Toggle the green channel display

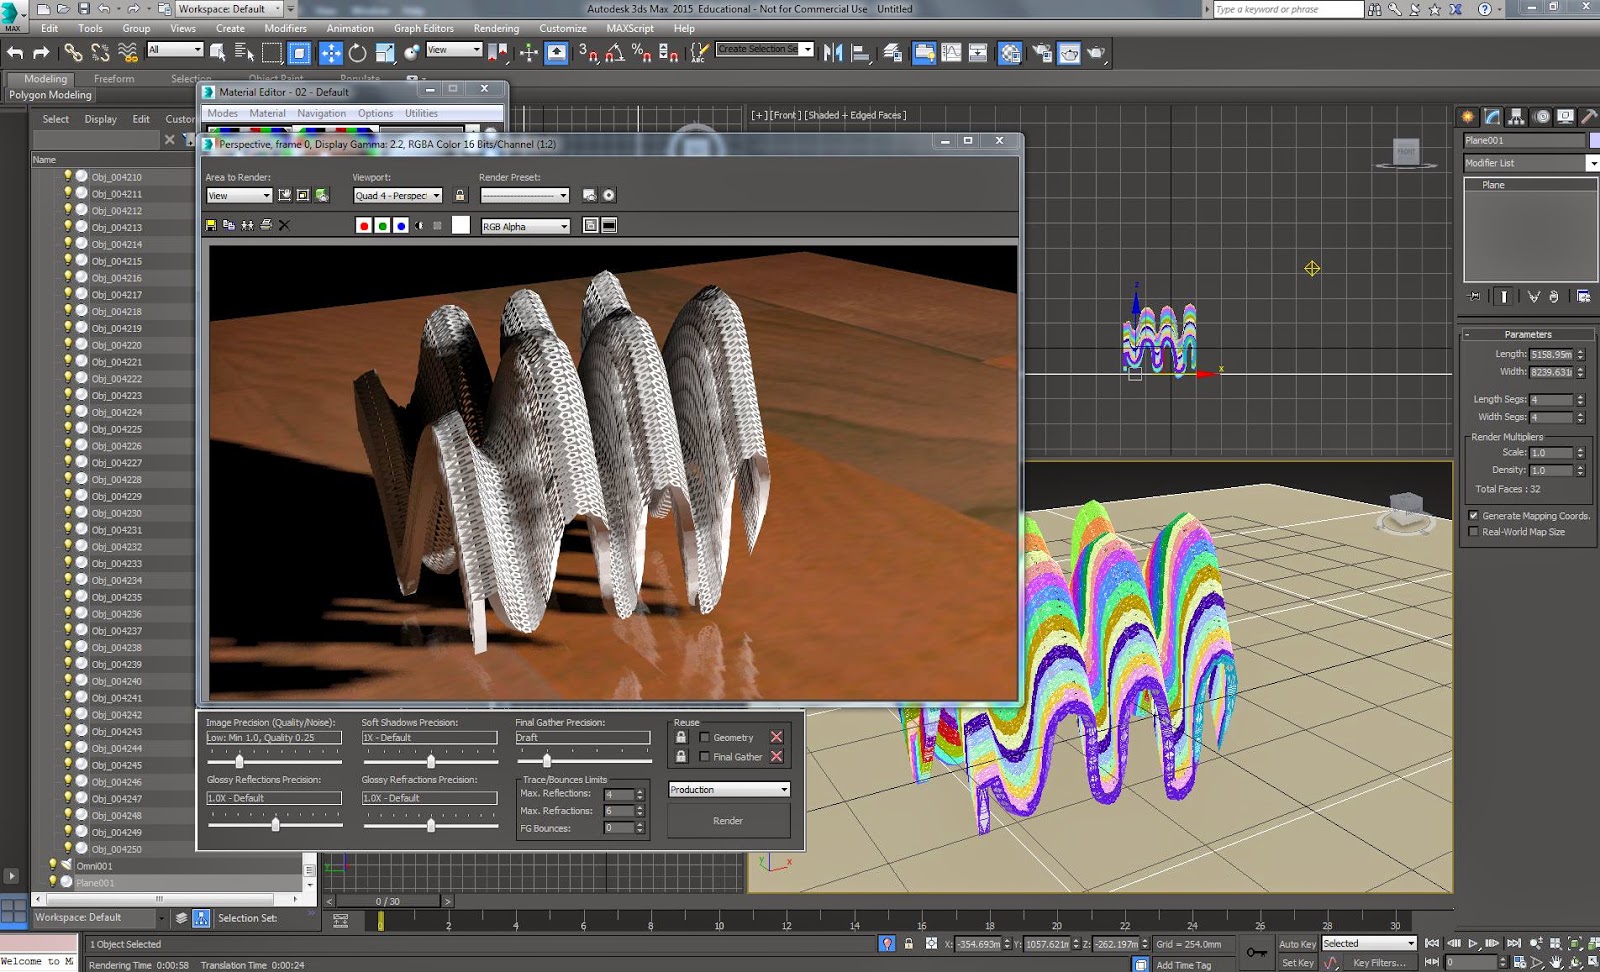tap(382, 226)
